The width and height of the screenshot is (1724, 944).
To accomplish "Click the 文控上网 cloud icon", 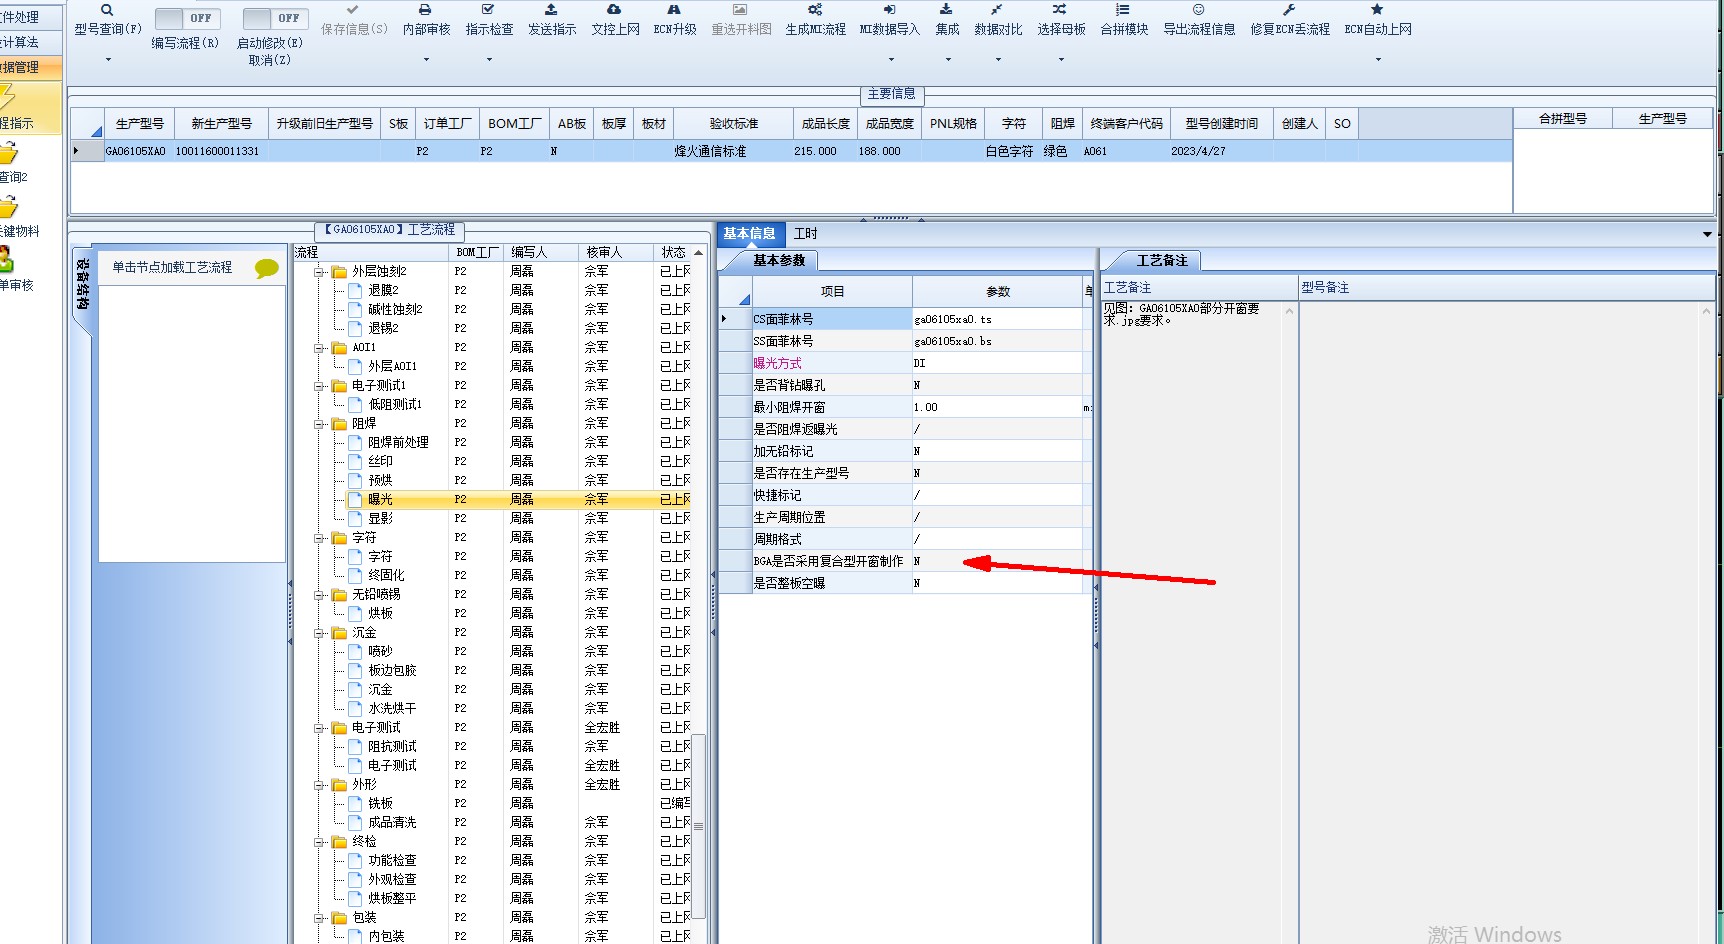I will (x=614, y=10).
